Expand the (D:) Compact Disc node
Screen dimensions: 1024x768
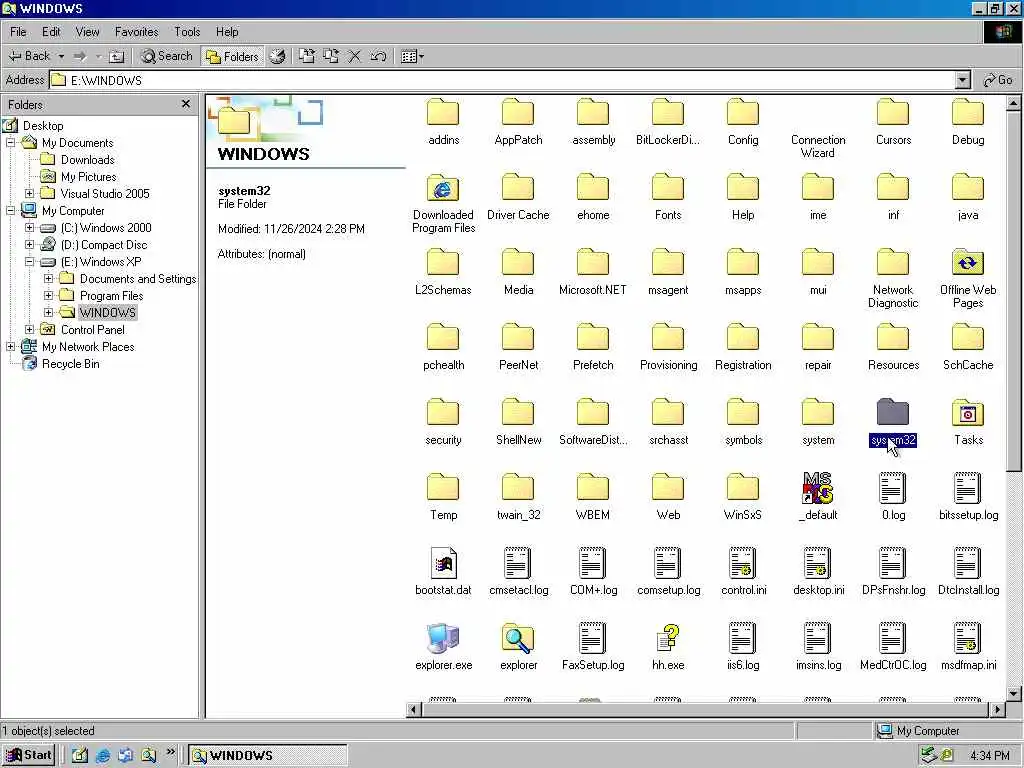point(29,244)
